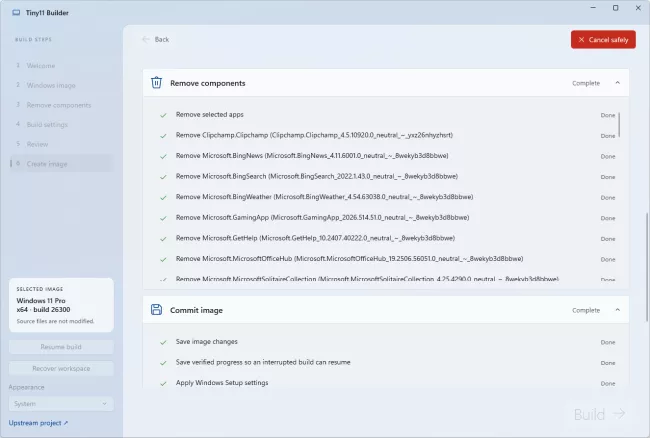
Task: Collapse the Commit image section chevron
Action: pyautogui.click(x=618, y=310)
